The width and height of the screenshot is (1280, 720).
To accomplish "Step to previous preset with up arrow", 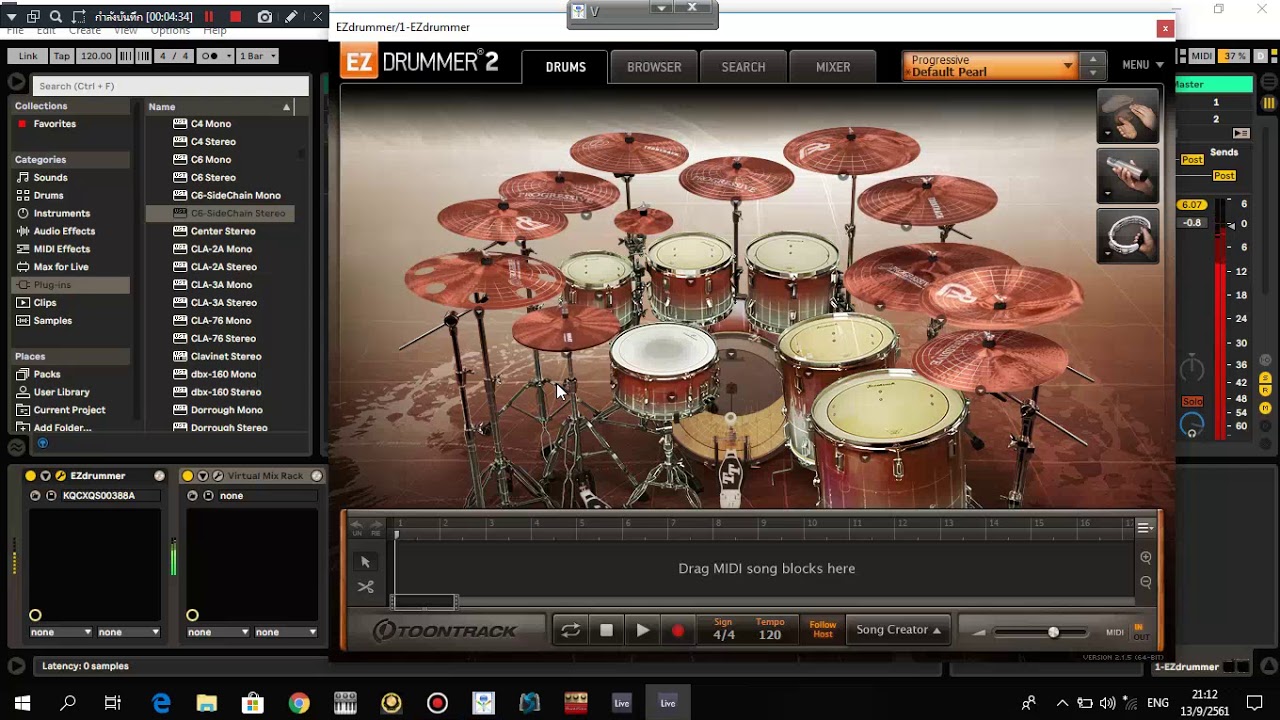I will 1092,59.
